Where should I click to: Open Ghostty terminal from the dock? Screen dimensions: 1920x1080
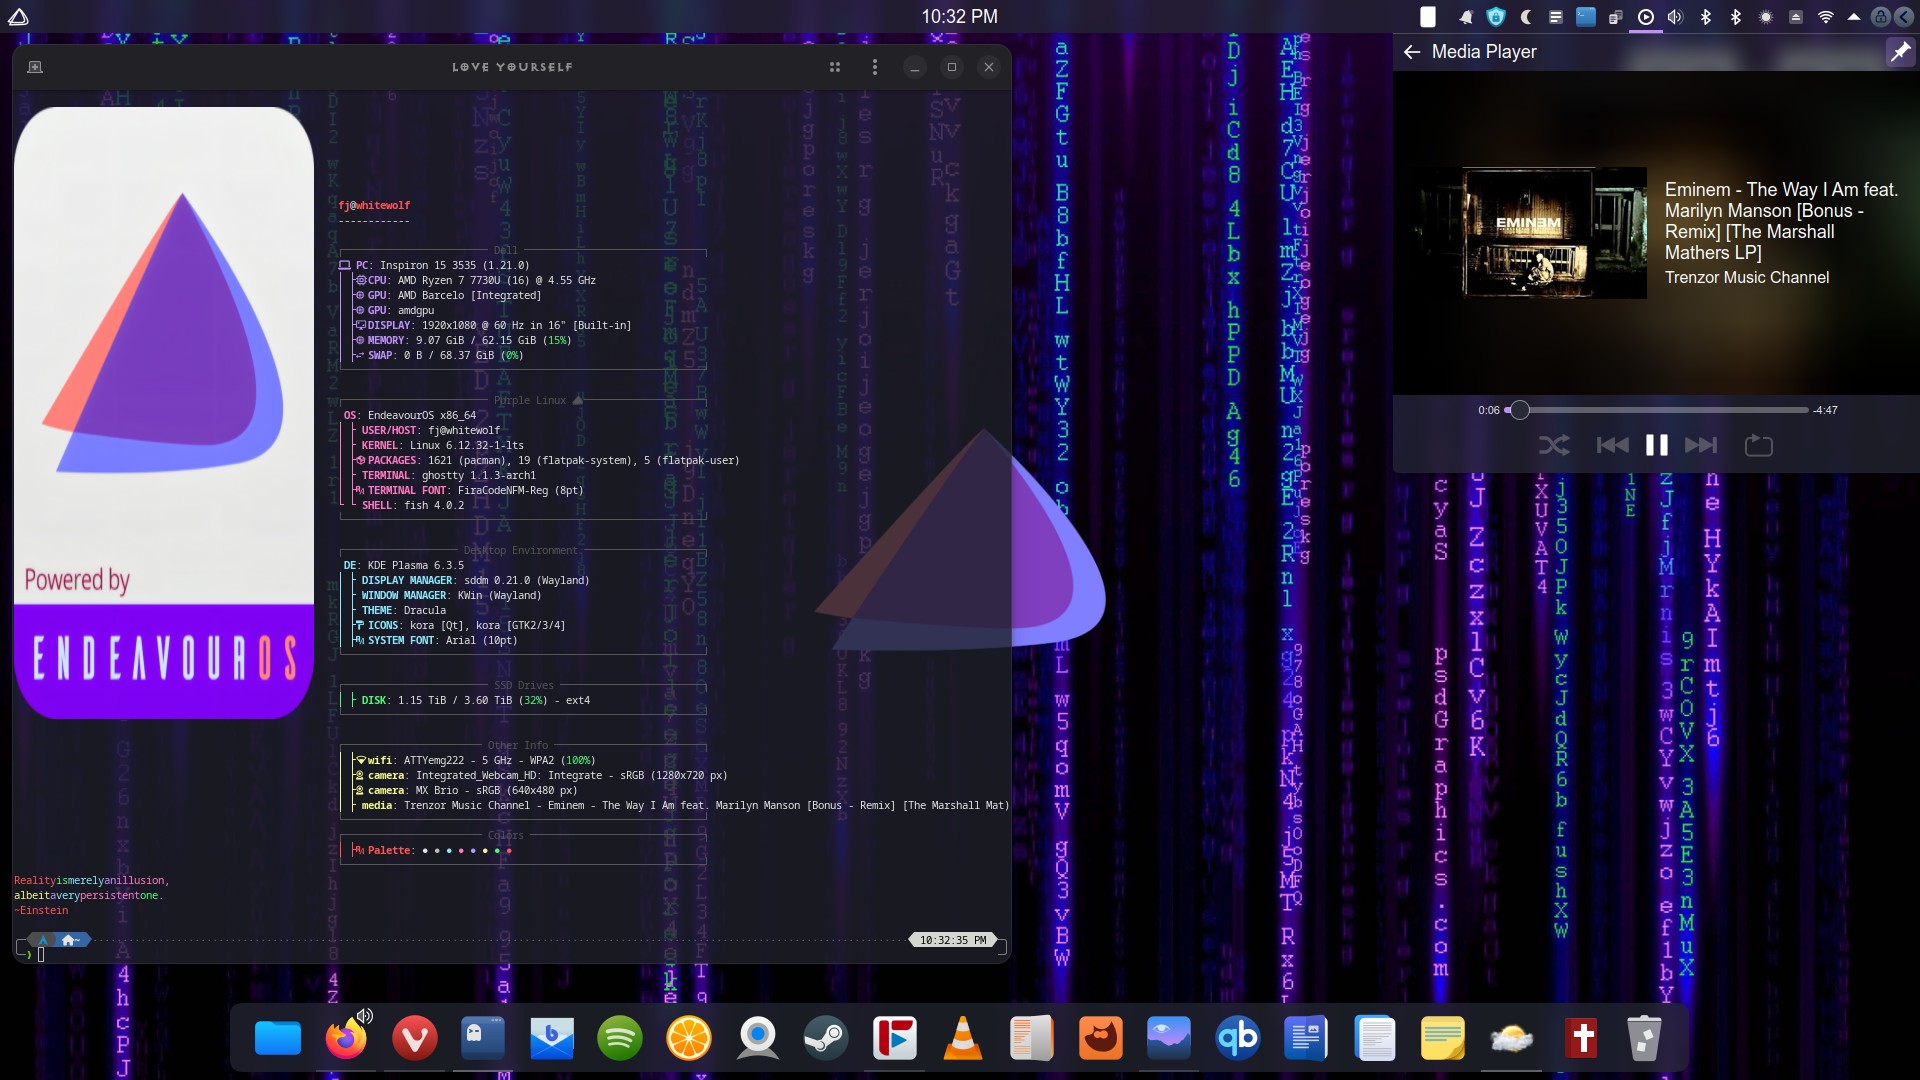click(482, 1039)
